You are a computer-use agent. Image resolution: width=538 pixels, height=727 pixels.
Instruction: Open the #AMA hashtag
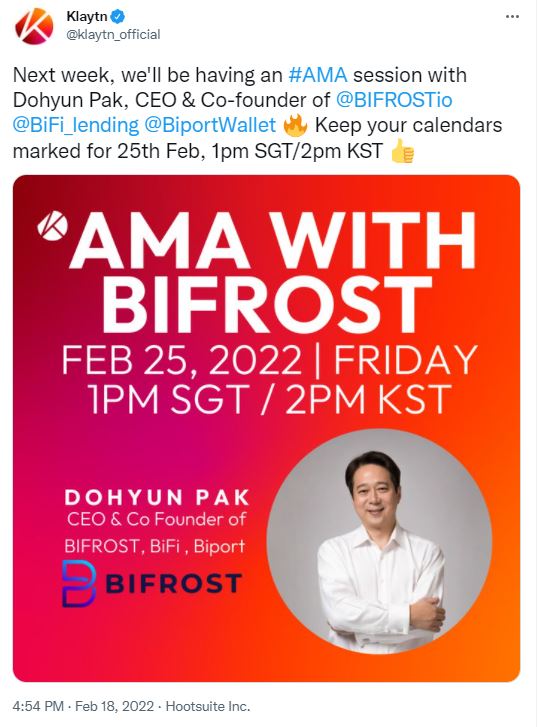point(318,75)
